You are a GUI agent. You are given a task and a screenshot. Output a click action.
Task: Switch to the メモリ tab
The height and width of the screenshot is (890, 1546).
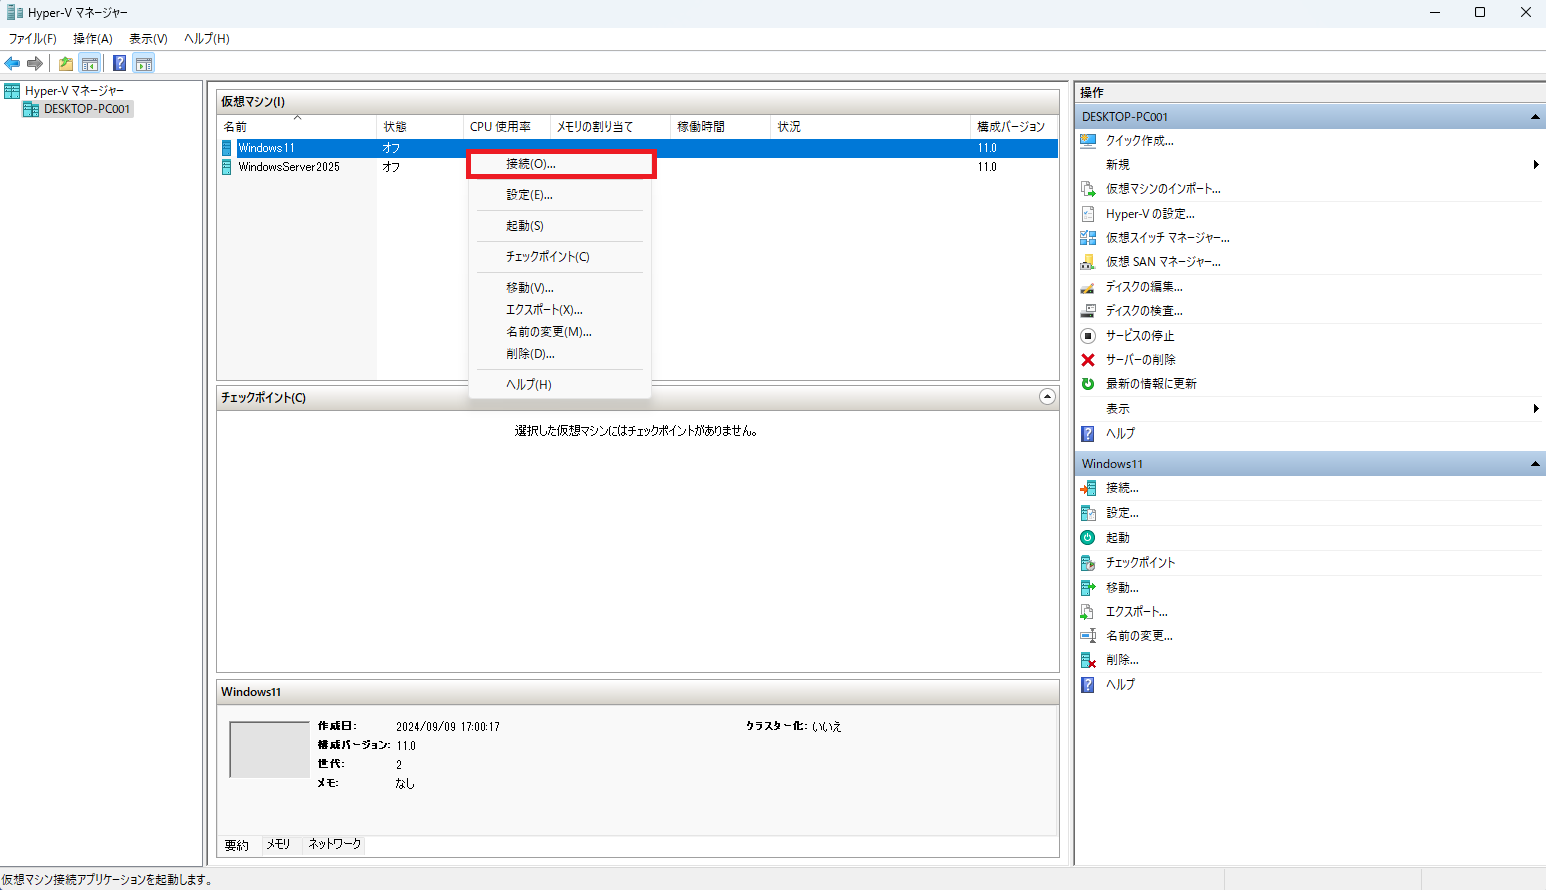coord(278,845)
